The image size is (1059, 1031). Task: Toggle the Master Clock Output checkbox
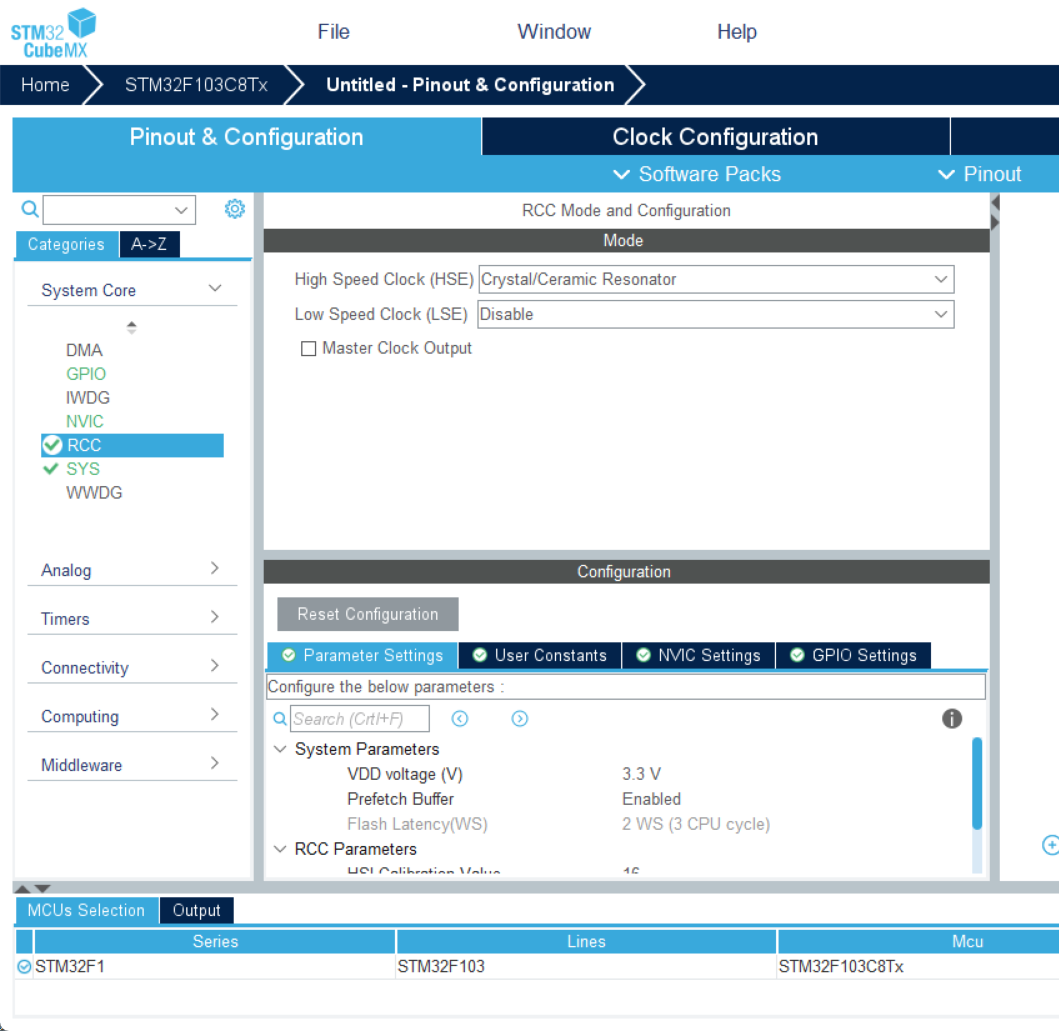308,348
